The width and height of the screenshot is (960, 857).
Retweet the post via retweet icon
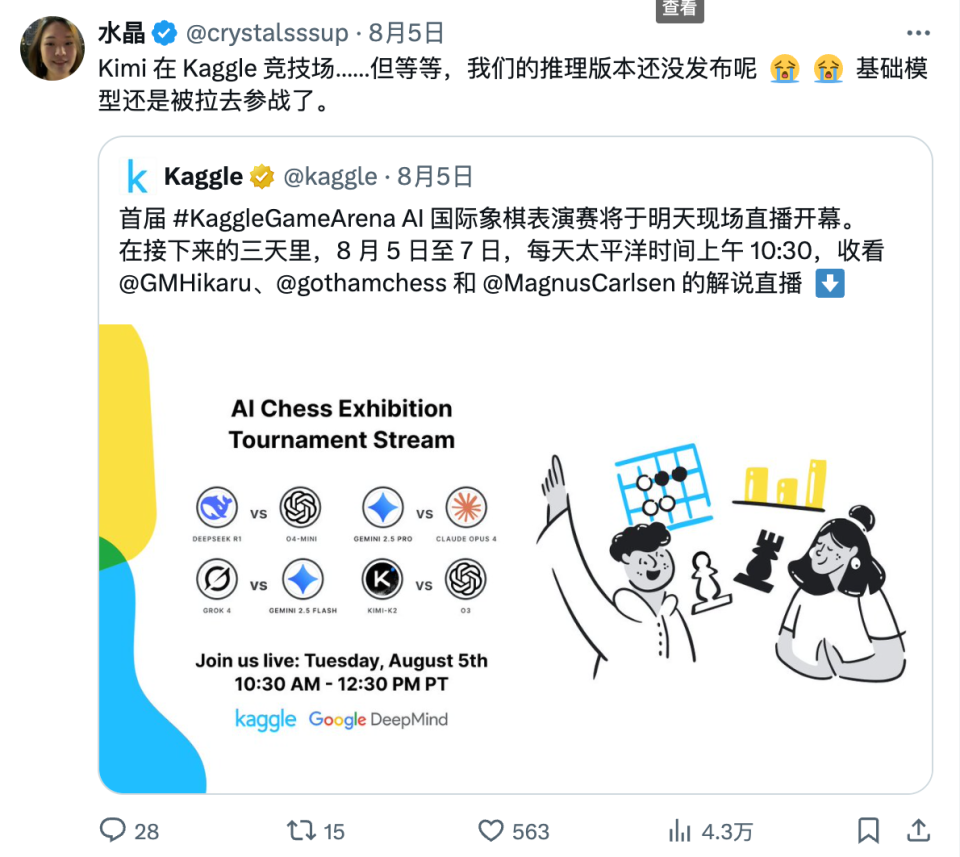click(x=301, y=831)
